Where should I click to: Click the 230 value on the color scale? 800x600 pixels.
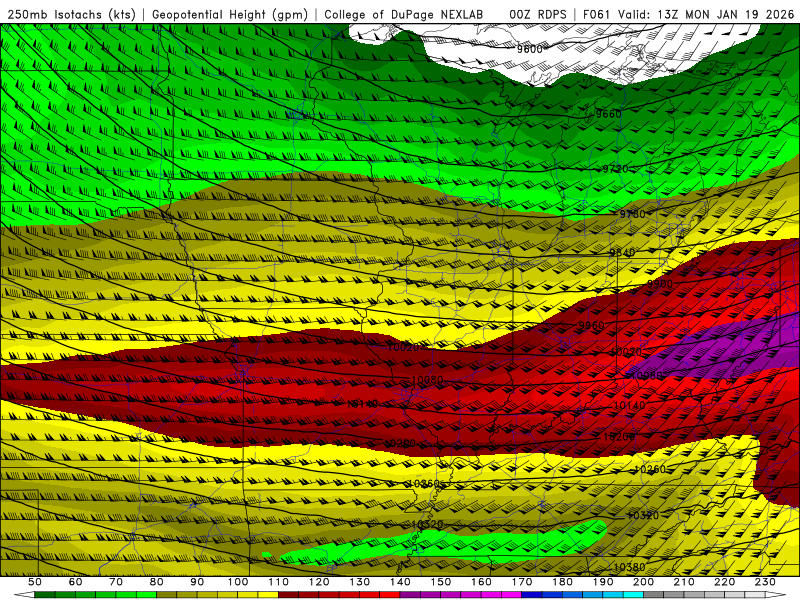click(765, 582)
